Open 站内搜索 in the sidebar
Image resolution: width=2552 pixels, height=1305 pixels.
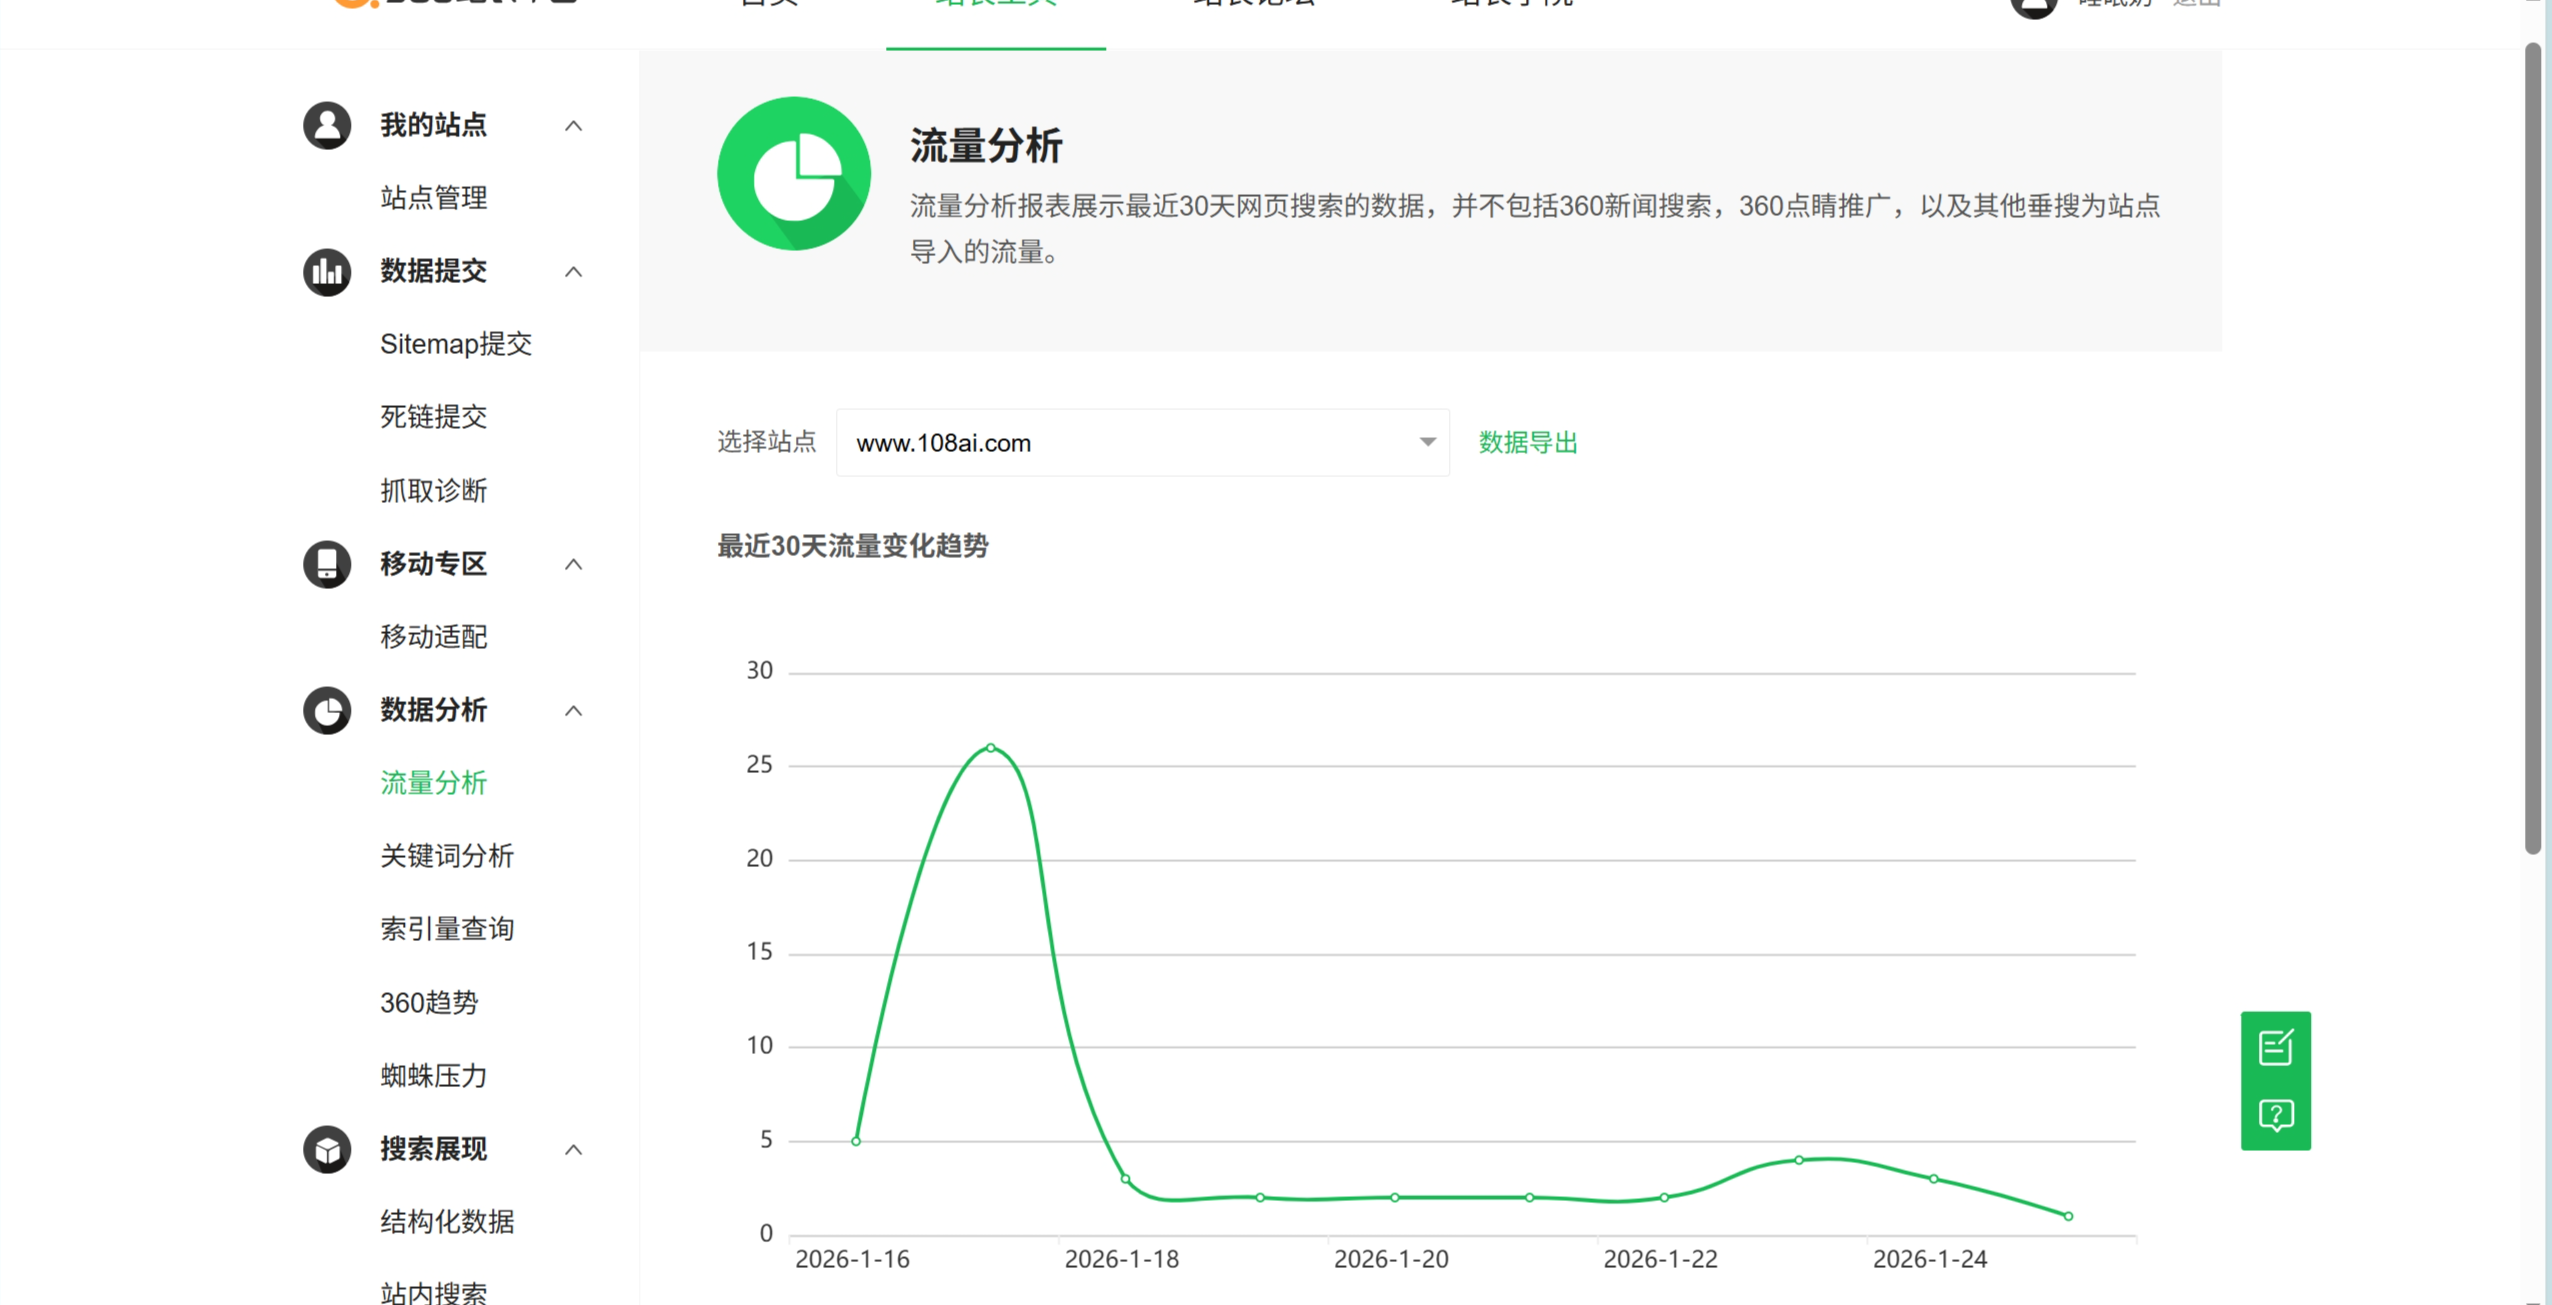tap(434, 1293)
